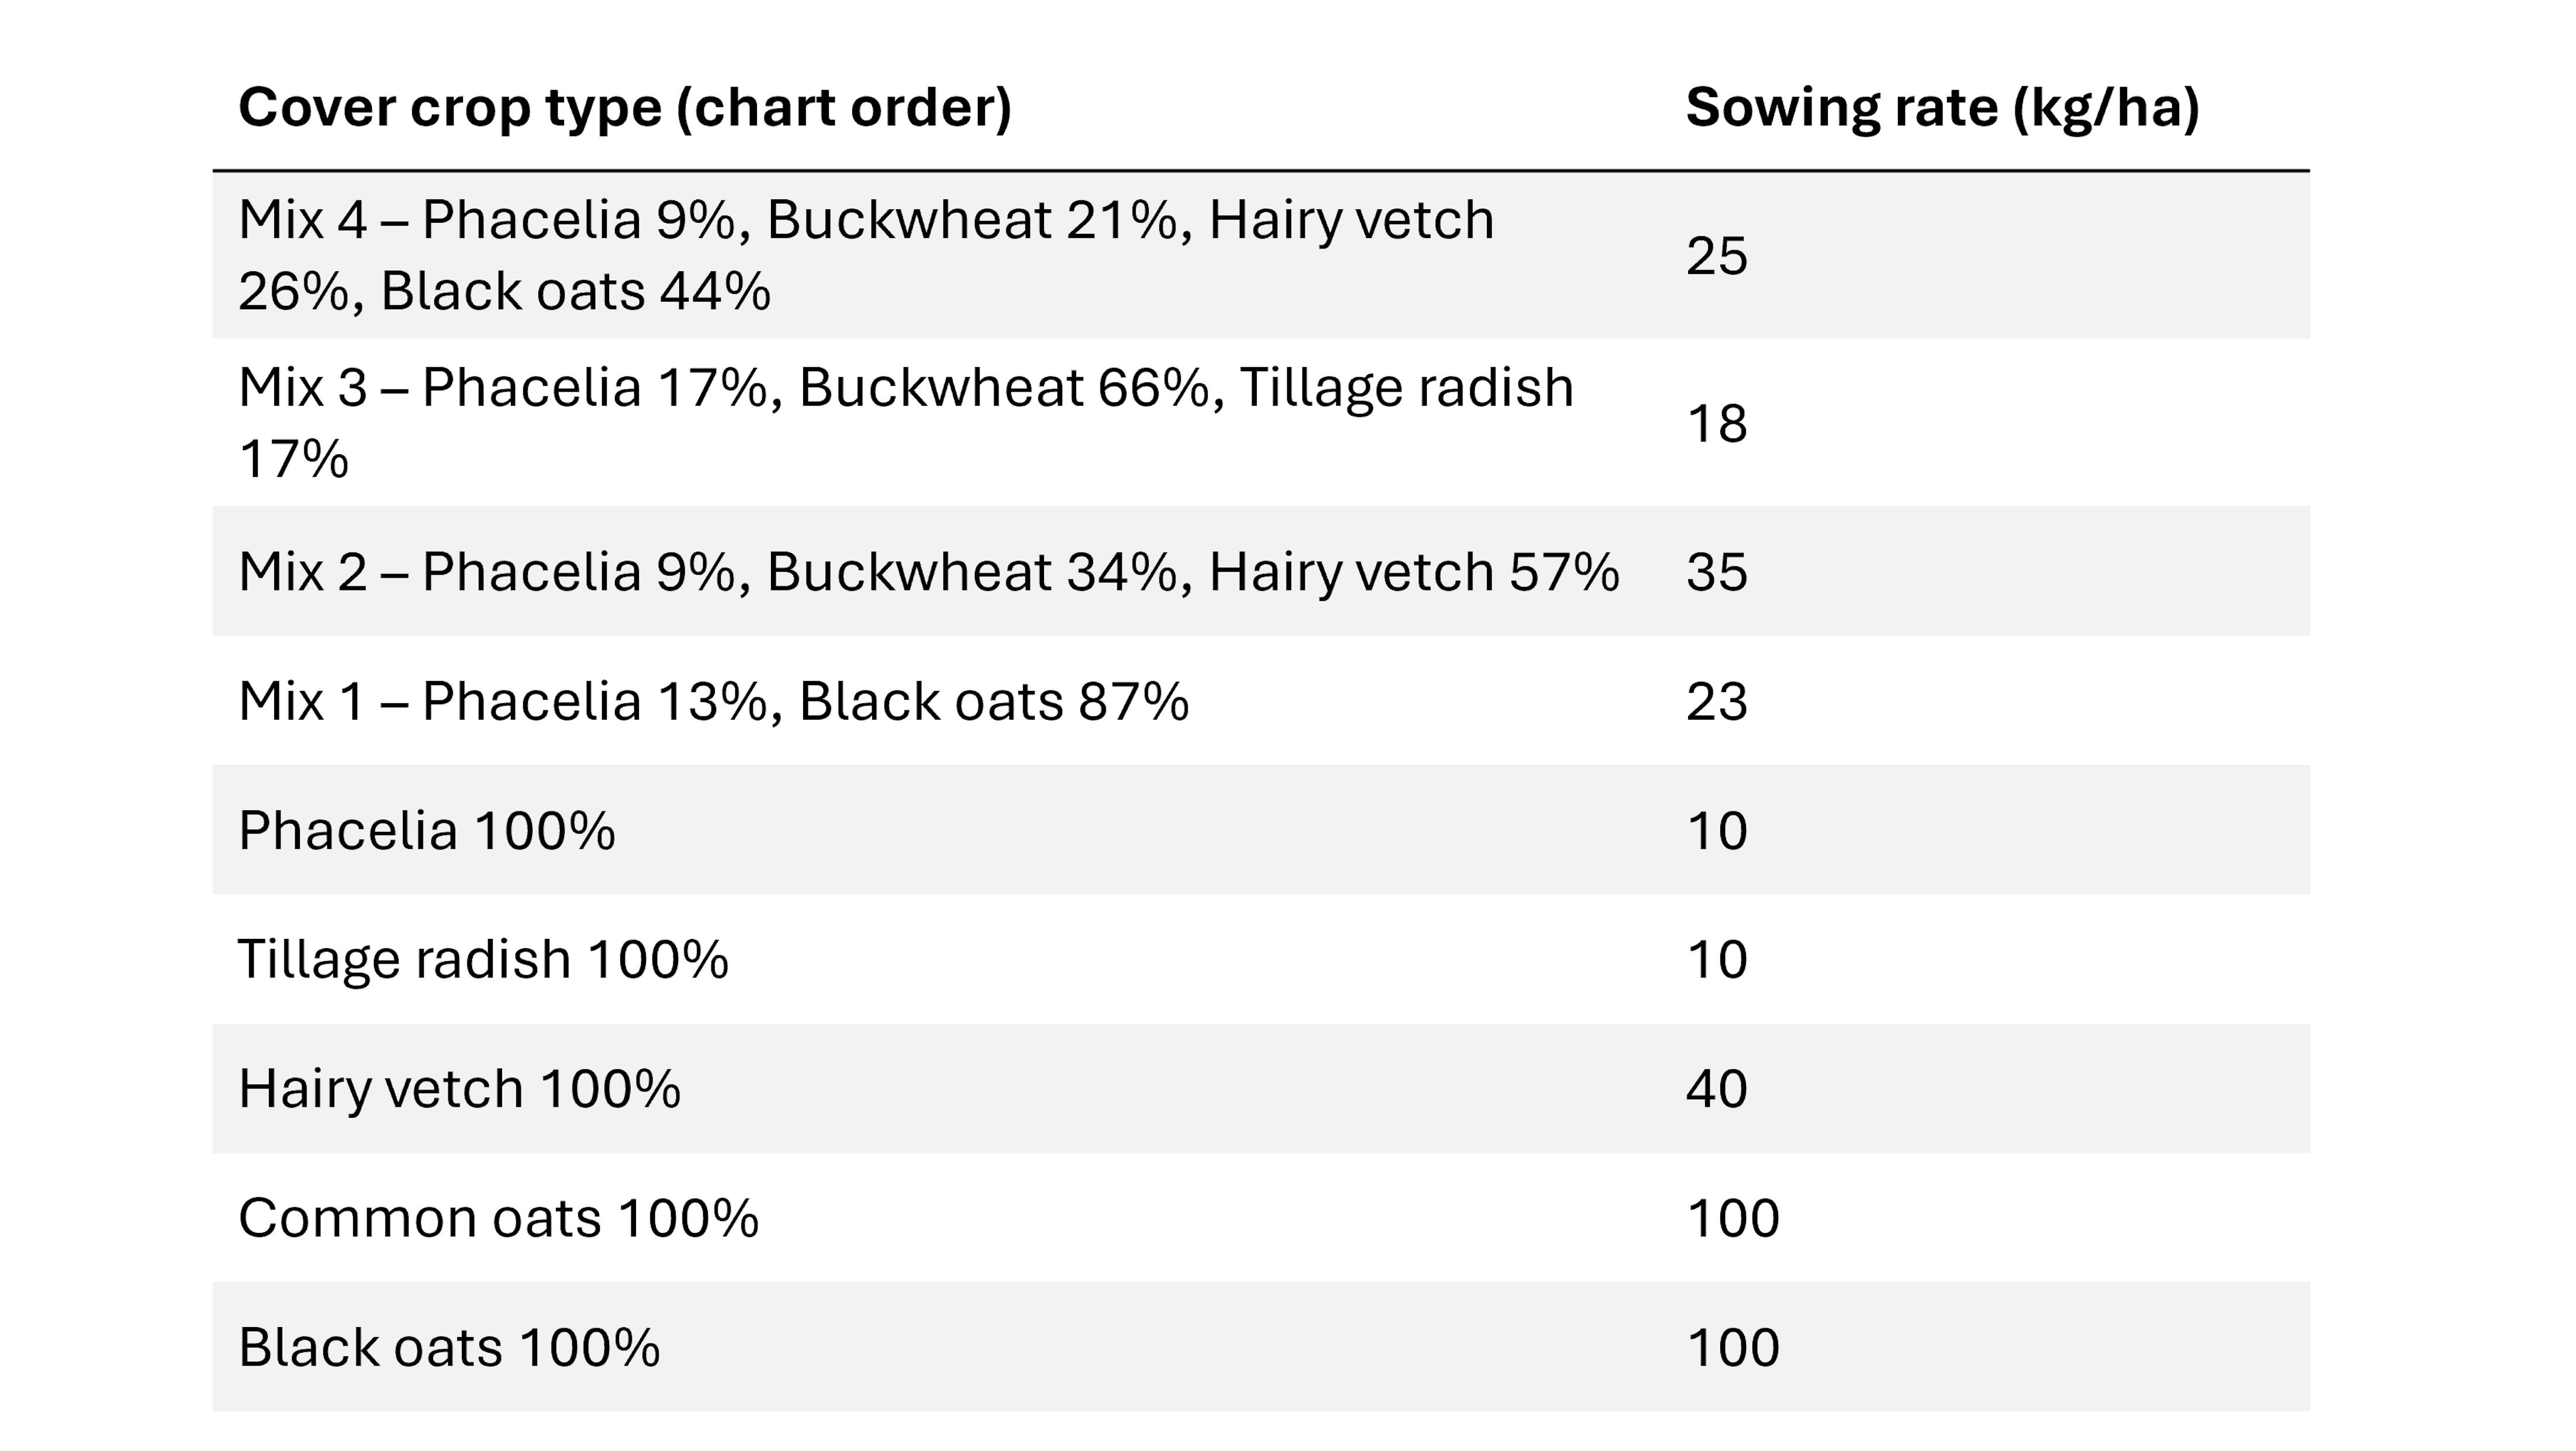Click sowing rate 18 for Mix 3
This screenshot has height=1451, width=2576.
pyautogui.click(x=1717, y=423)
